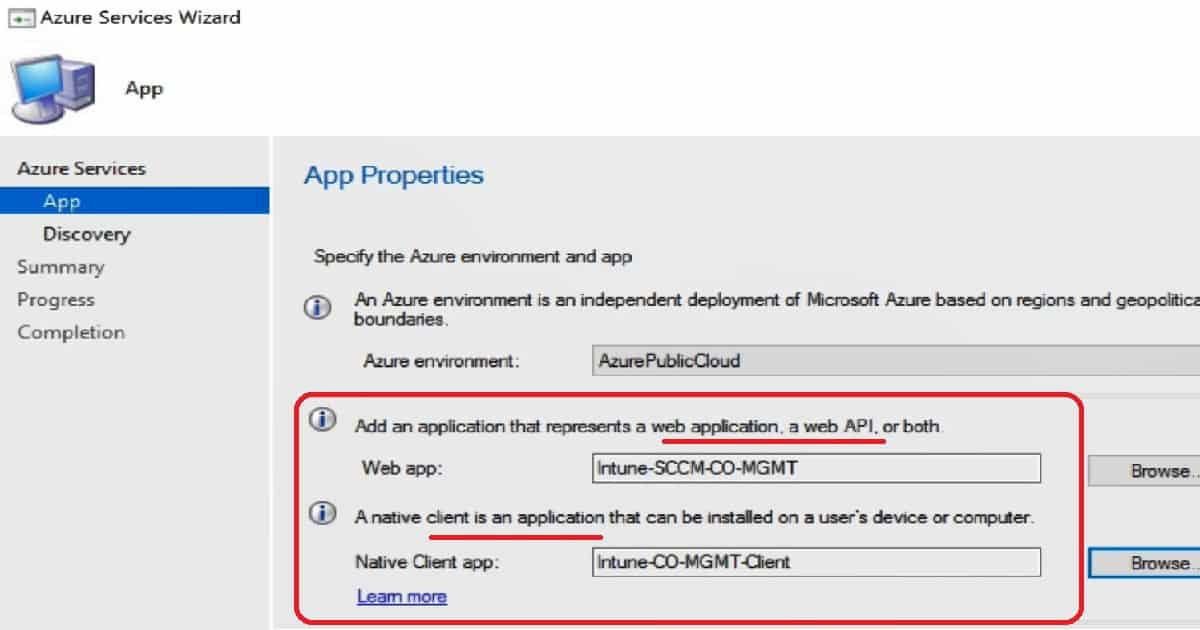This screenshot has width=1200, height=630.
Task: Click the info icon beside Azure environment description
Action: tap(319, 307)
